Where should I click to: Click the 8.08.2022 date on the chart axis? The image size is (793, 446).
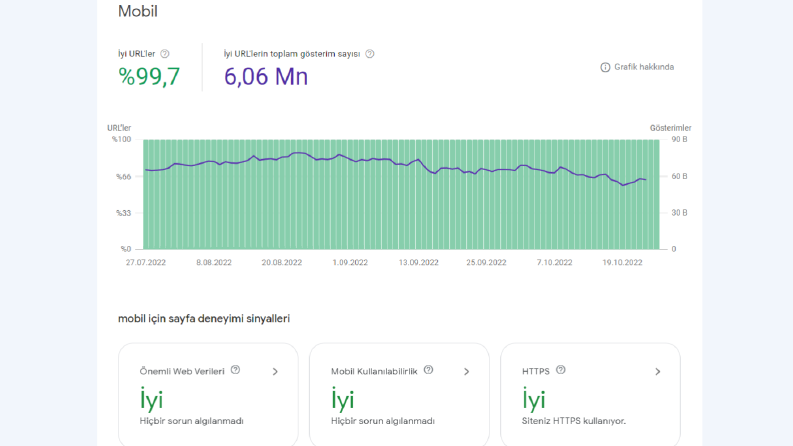pyautogui.click(x=214, y=262)
